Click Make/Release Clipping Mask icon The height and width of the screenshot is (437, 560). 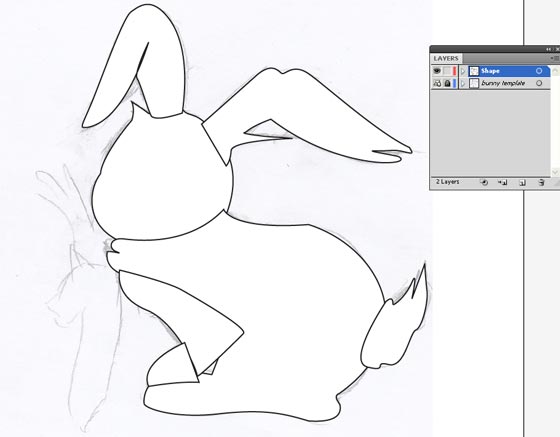coord(484,182)
